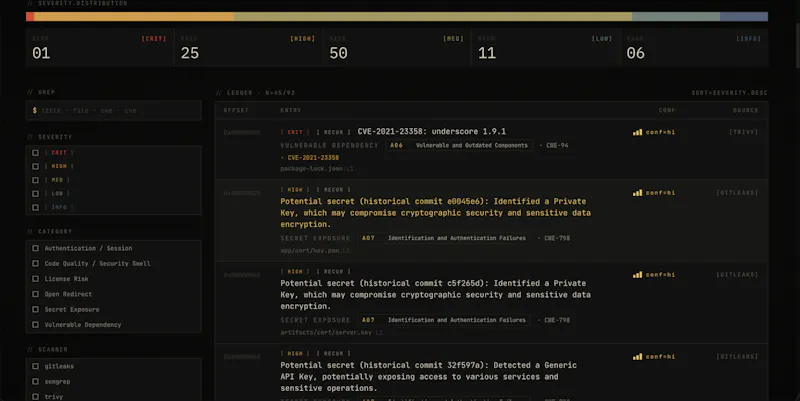Click the gray-green low segment of the severity bar
This screenshot has width=800, height=401.
tap(676, 17)
